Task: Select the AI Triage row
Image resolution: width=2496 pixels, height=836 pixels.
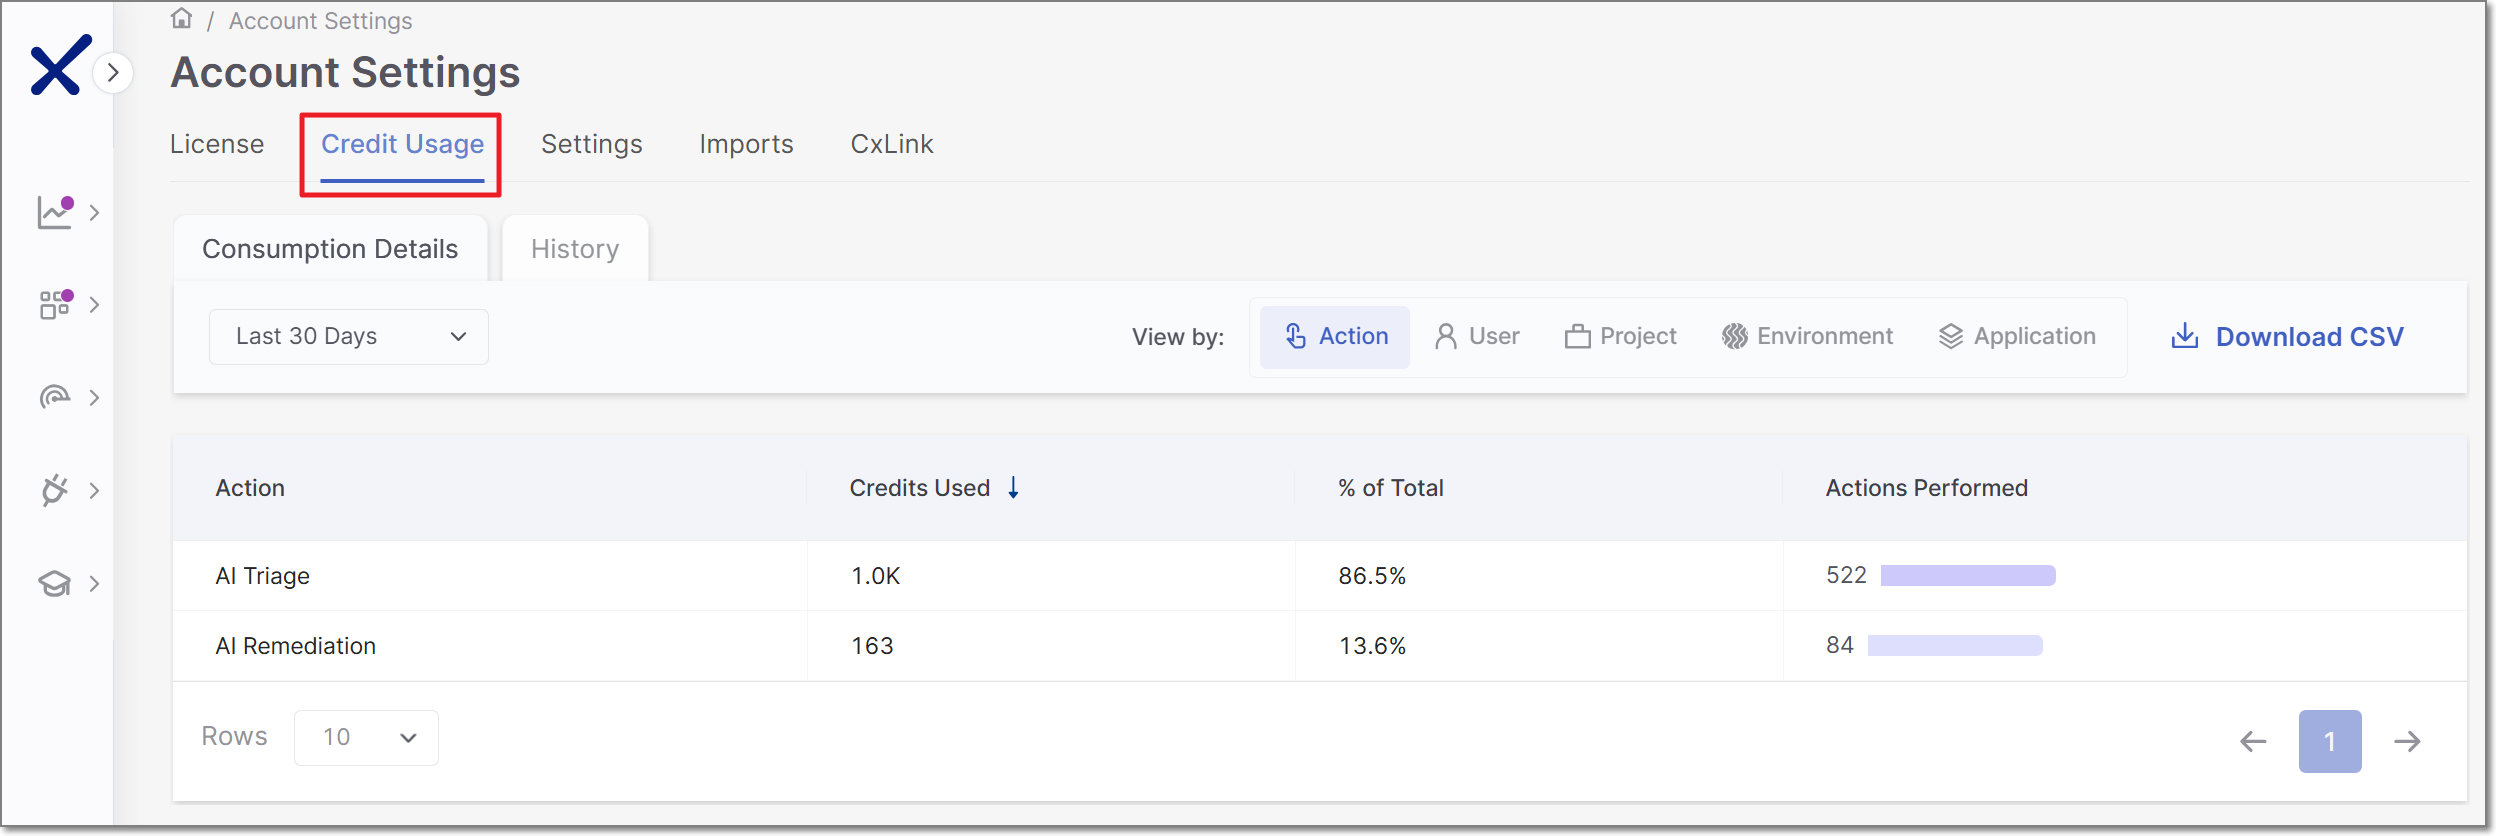Action: [x=1320, y=576]
